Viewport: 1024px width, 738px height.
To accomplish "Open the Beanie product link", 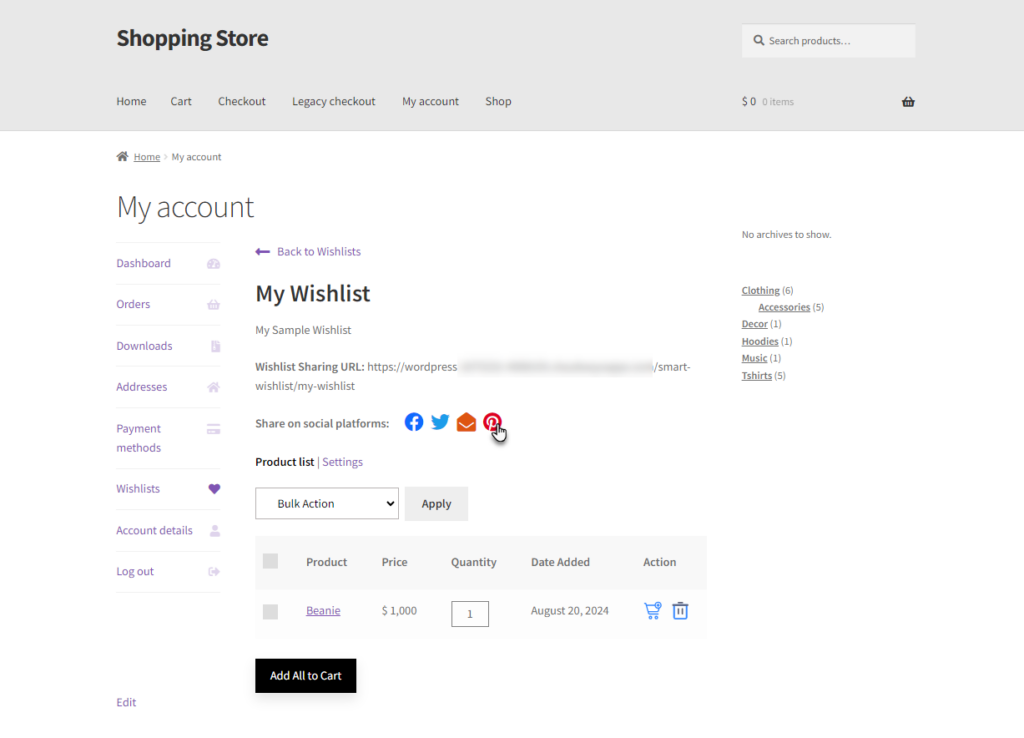I will click(x=323, y=611).
